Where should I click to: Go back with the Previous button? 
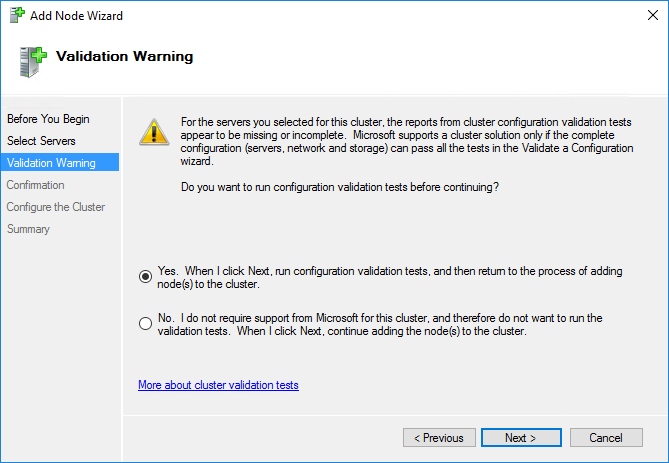(x=439, y=438)
